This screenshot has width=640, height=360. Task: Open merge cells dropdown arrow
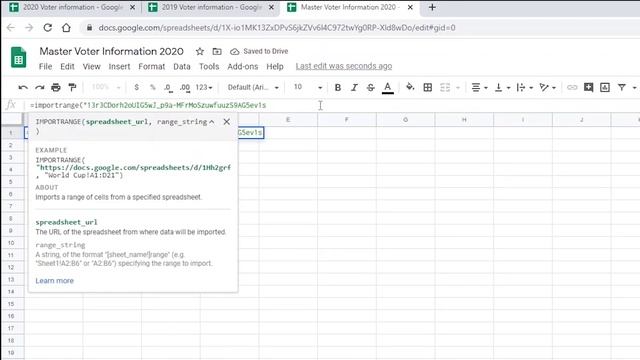(458, 88)
